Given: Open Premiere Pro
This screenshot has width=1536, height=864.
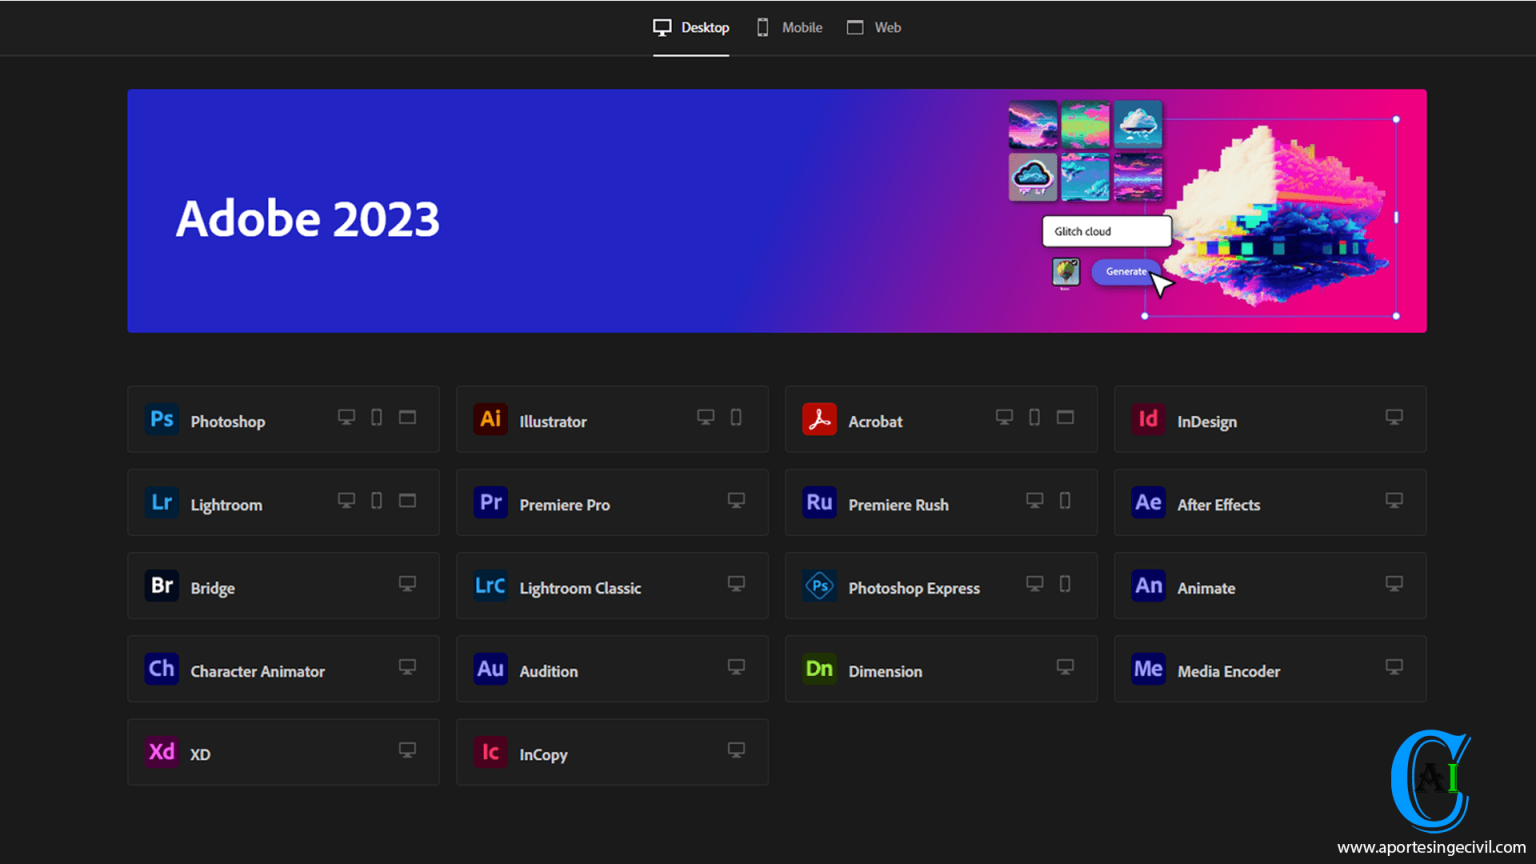Looking at the screenshot, I should [x=490, y=503].
